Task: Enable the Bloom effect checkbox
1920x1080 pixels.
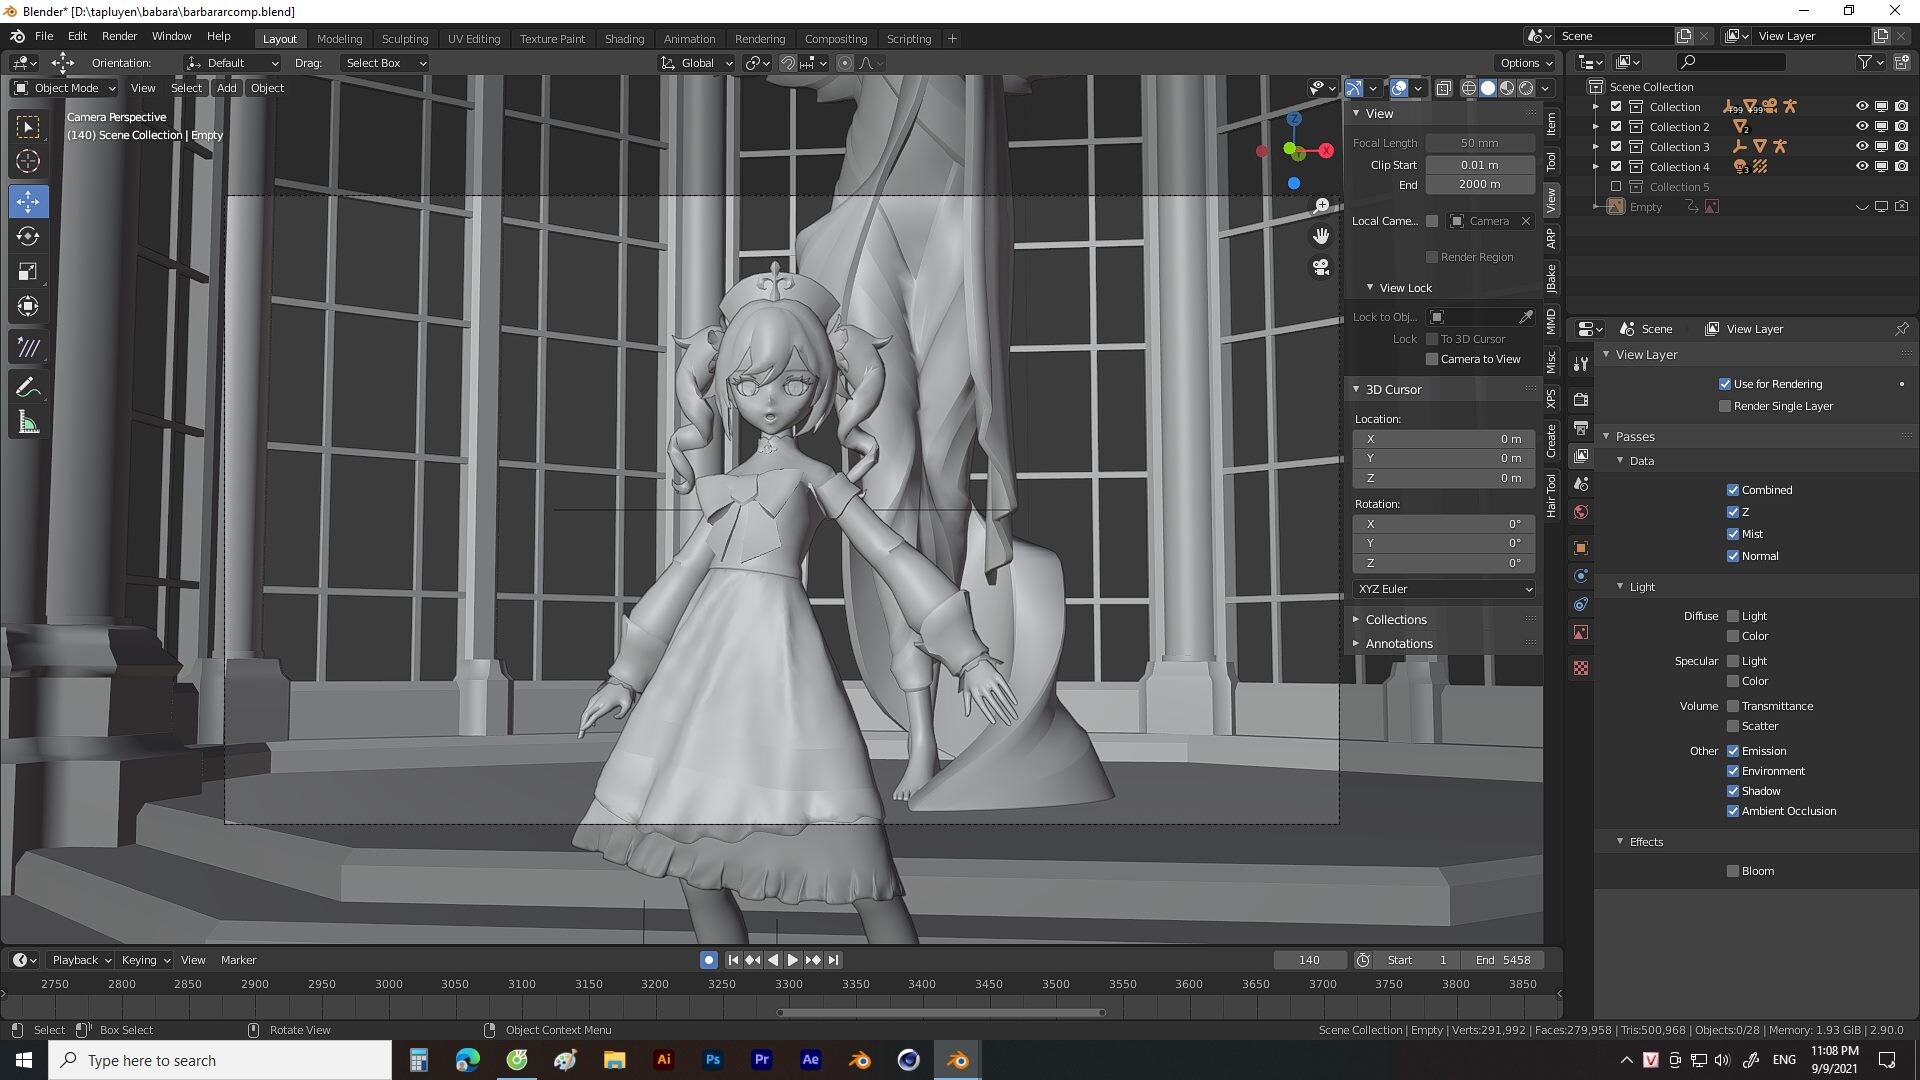Action: click(1733, 871)
